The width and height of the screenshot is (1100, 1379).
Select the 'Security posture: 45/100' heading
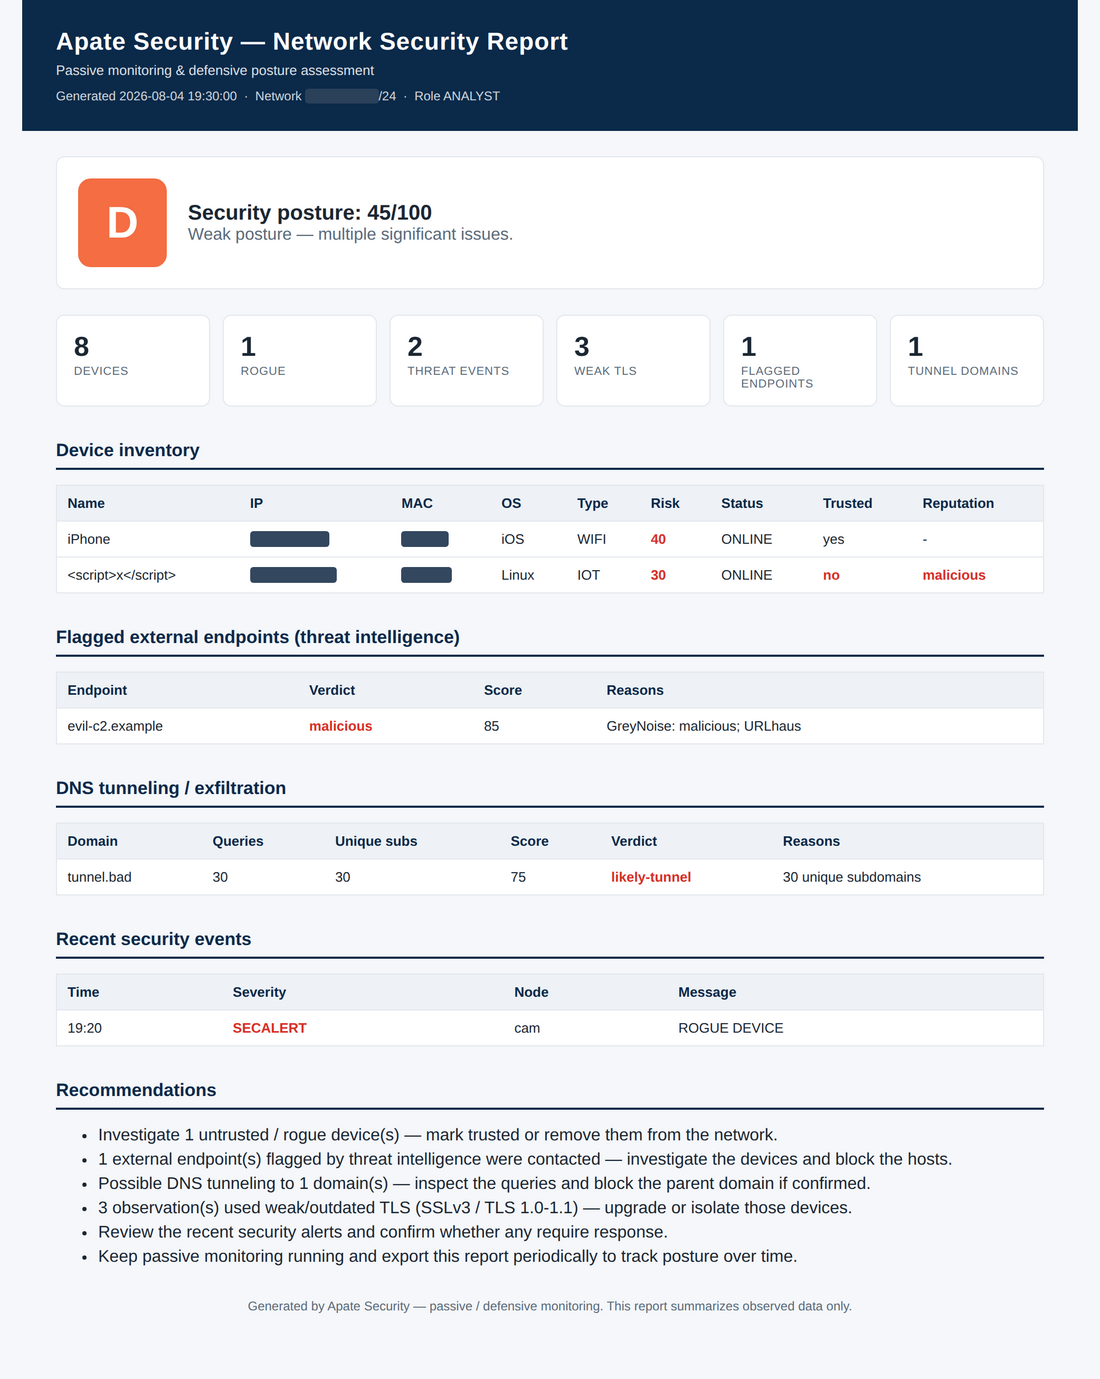[310, 212]
